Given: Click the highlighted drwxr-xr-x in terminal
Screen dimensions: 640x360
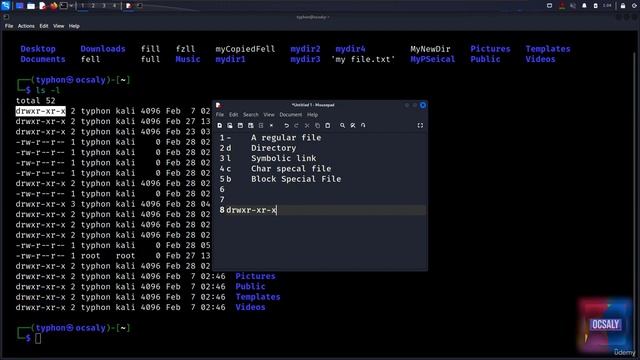Looking at the screenshot, I should click(x=40, y=111).
